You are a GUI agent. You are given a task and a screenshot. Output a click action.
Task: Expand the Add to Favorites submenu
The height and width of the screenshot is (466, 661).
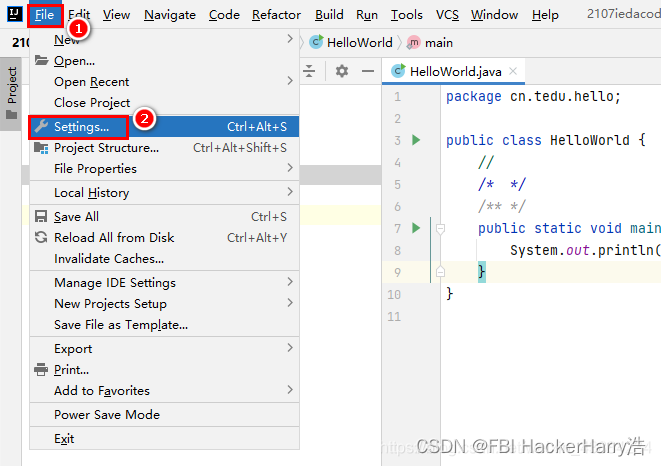point(290,389)
